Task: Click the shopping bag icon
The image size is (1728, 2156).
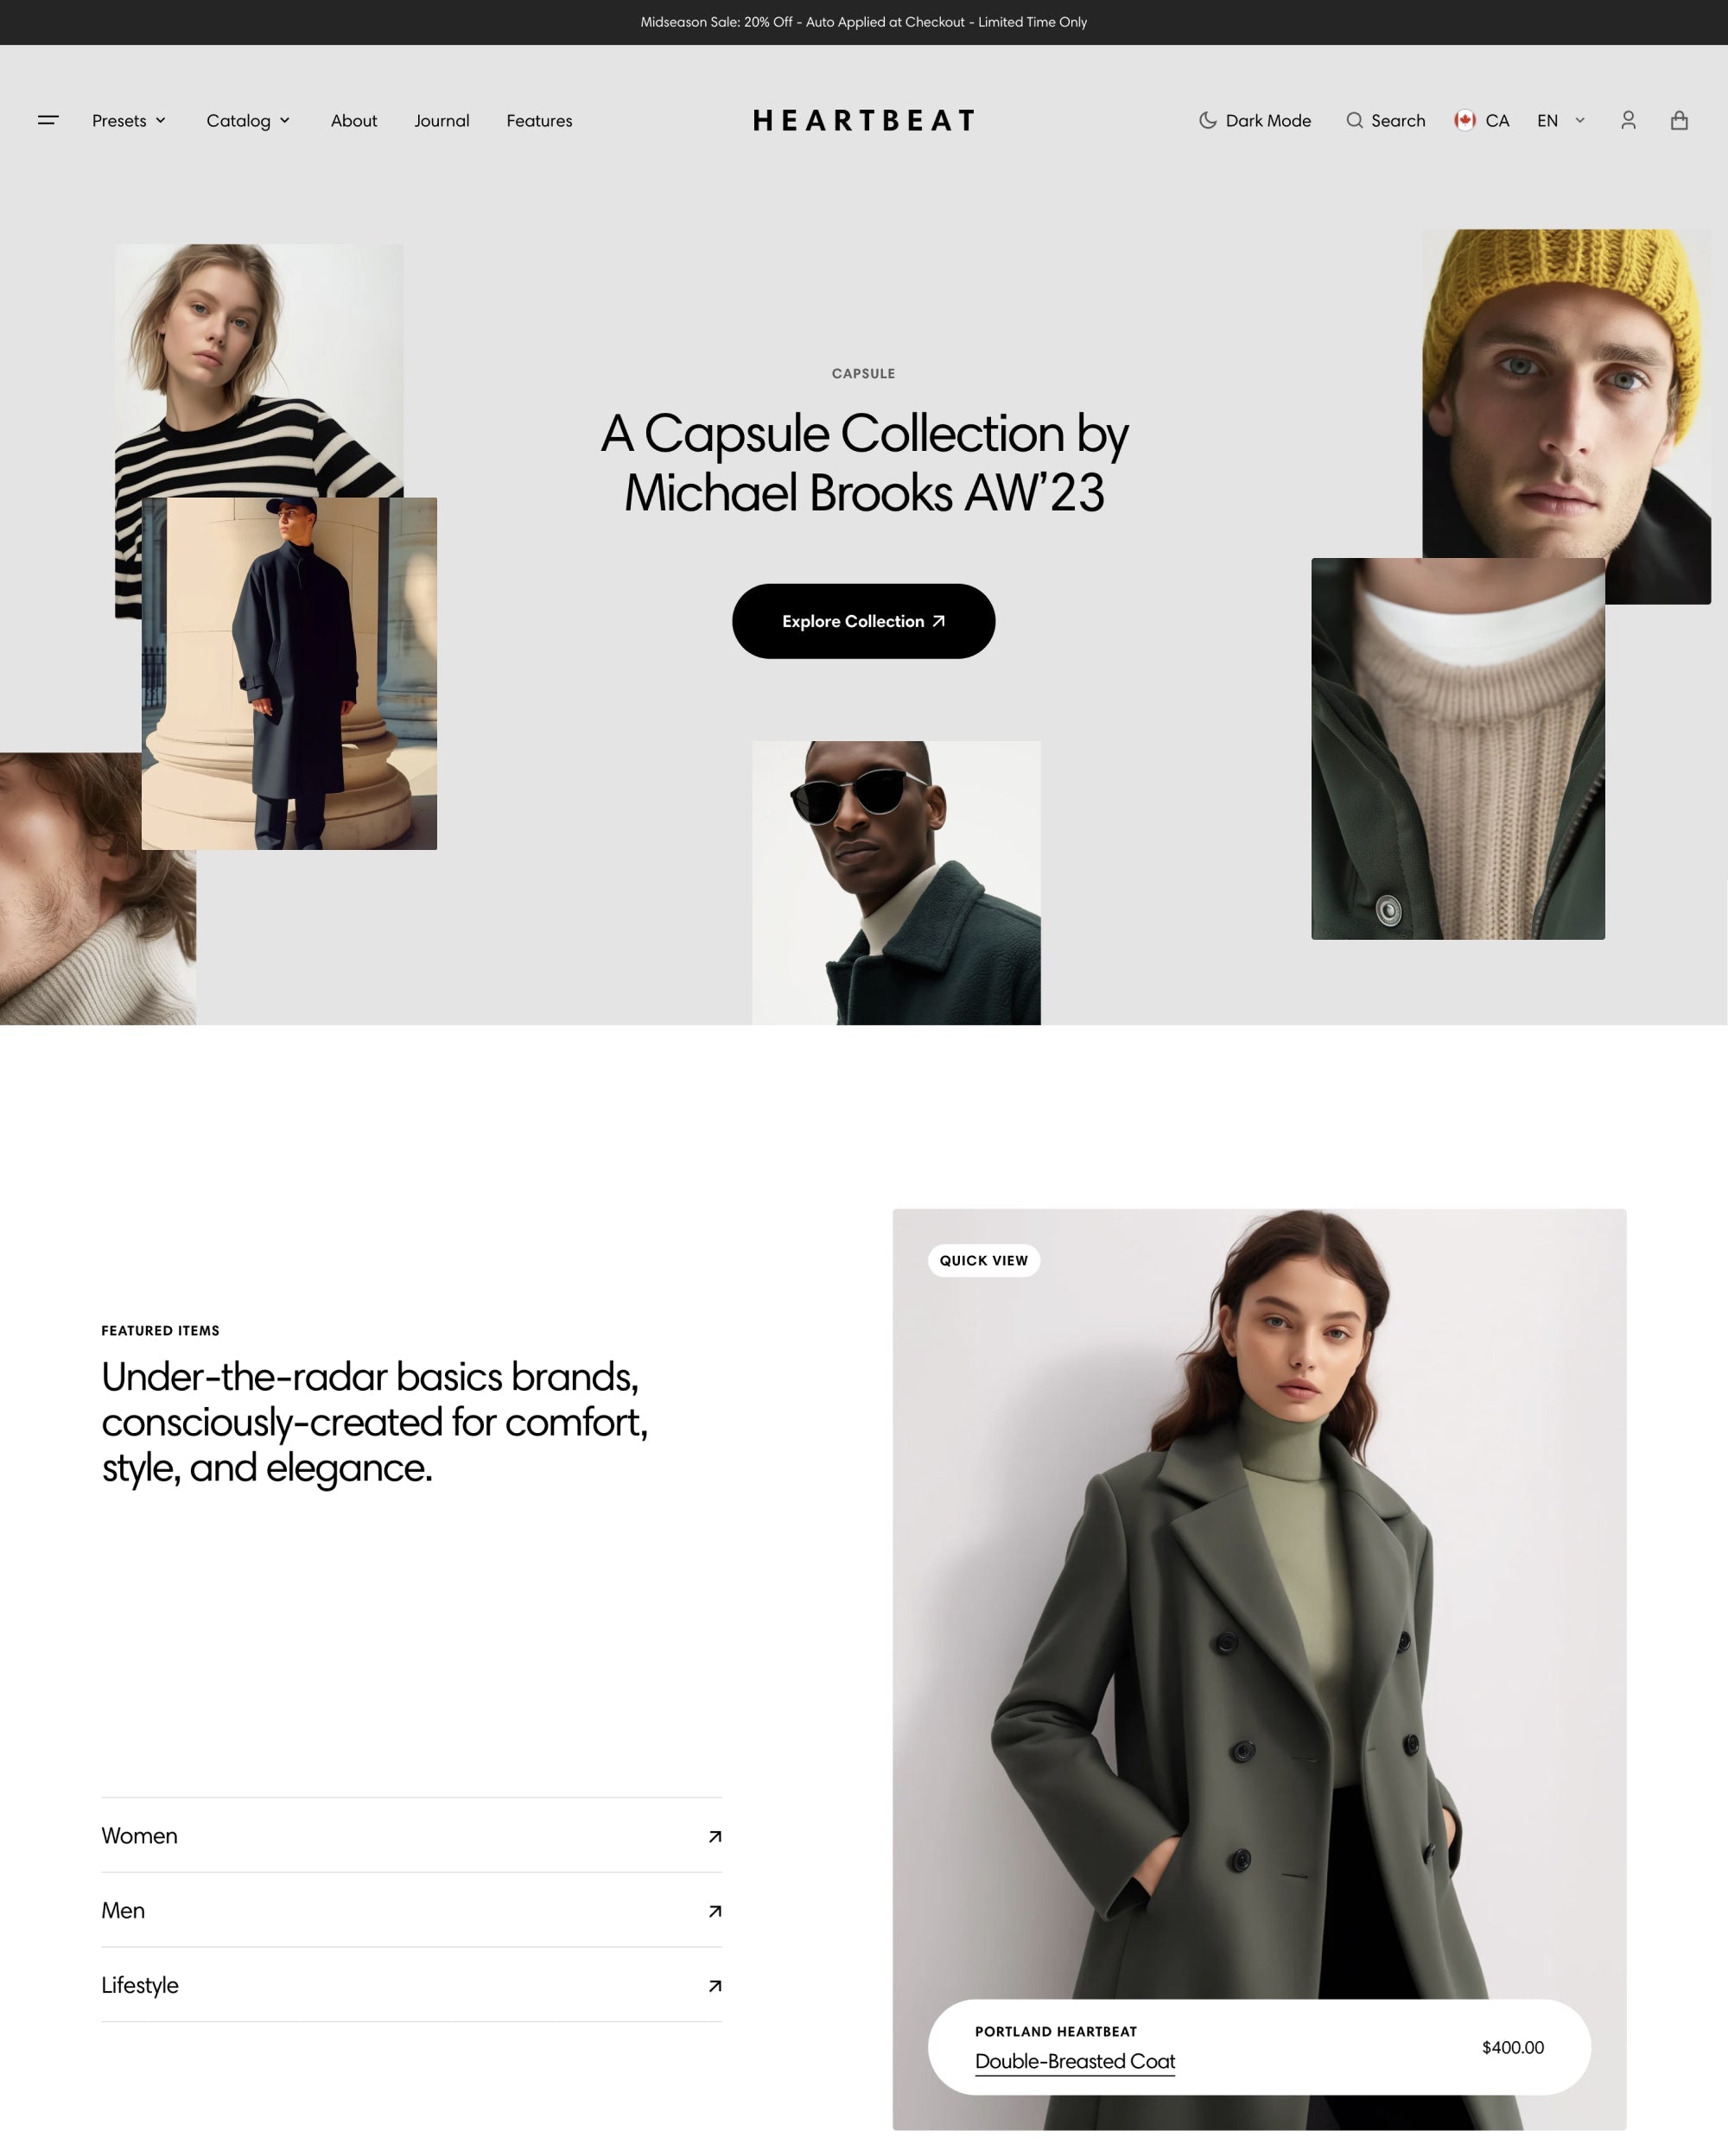Action: click(x=1679, y=120)
